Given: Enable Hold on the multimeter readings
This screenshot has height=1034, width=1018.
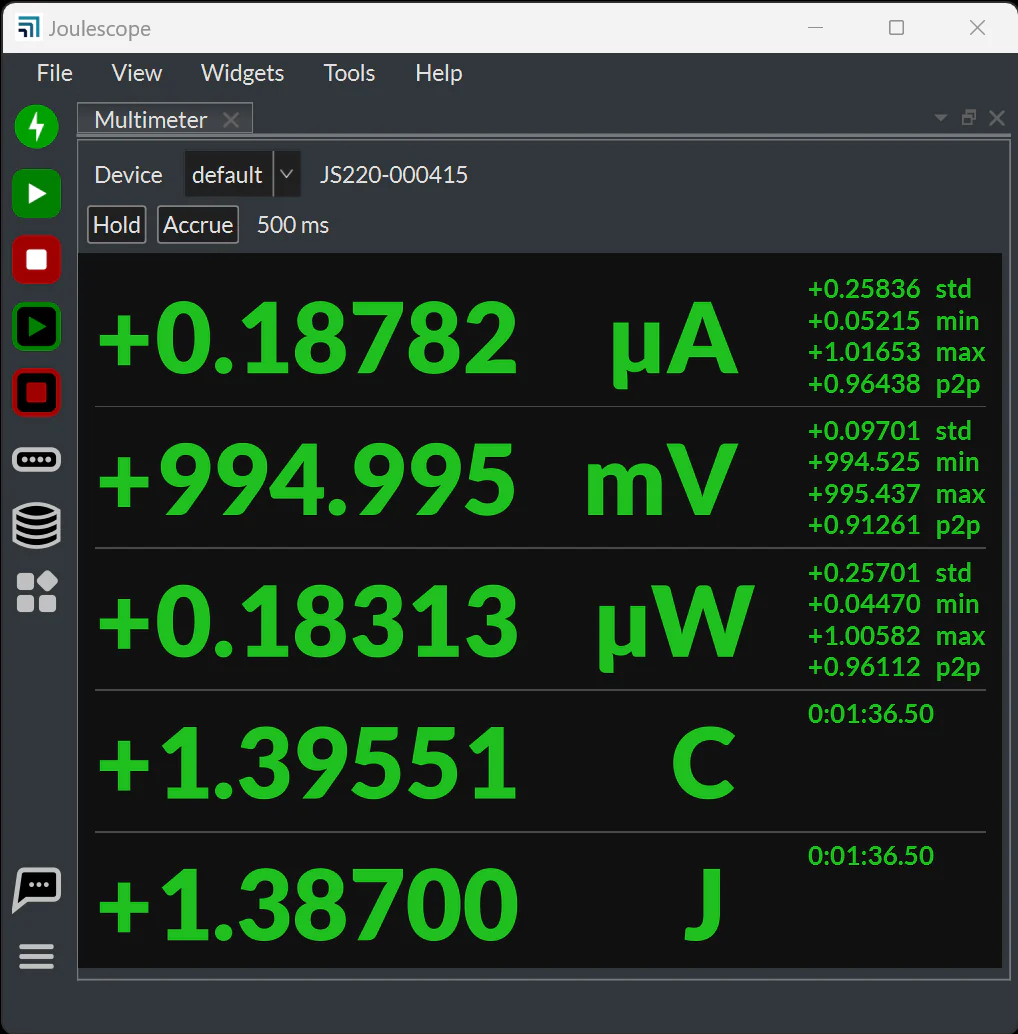Looking at the screenshot, I should (x=116, y=224).
